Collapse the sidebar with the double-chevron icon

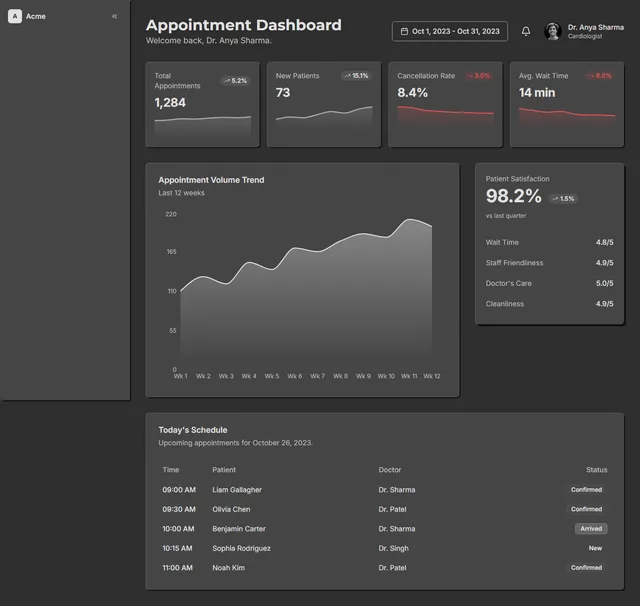pos(114,16)
